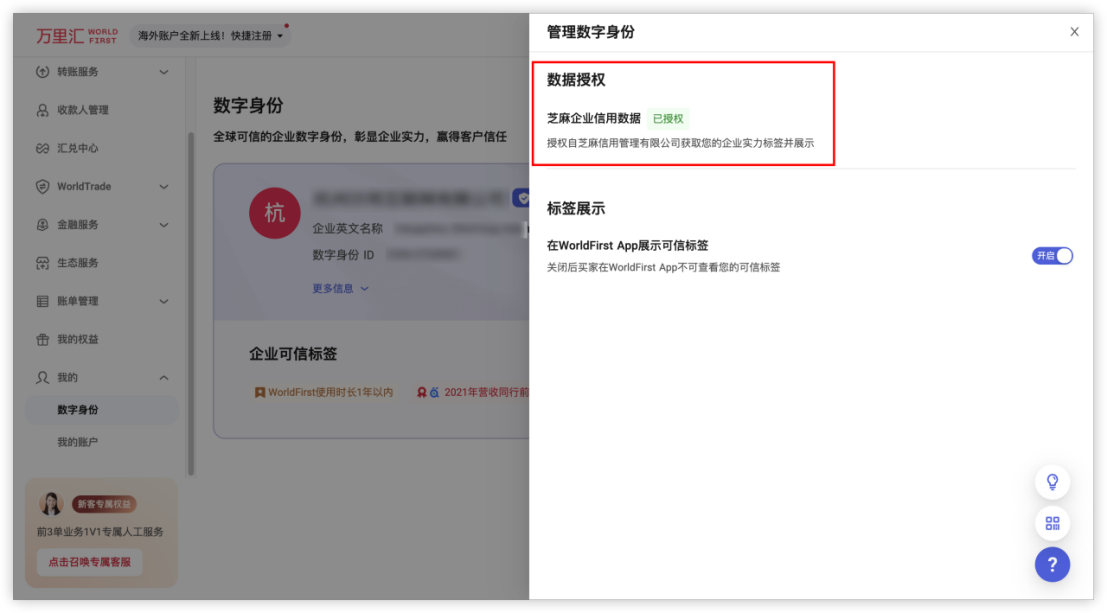This screenshot has height=613, width=1107.
Task: Click 点击召唤专属客服 button
Action: click(x=90, y=562)
